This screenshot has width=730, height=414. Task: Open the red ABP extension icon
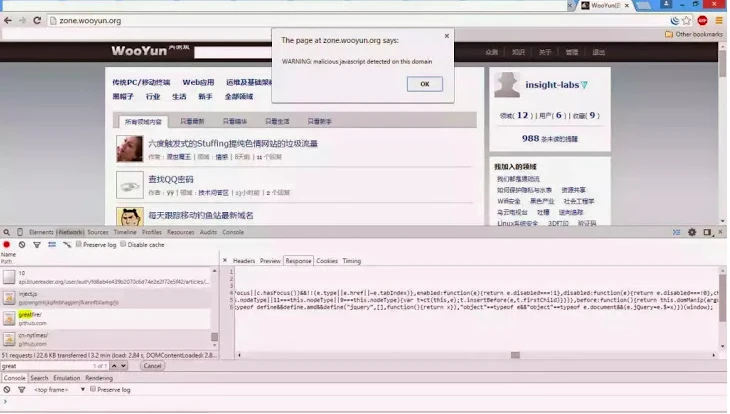(x=703, y=20)
